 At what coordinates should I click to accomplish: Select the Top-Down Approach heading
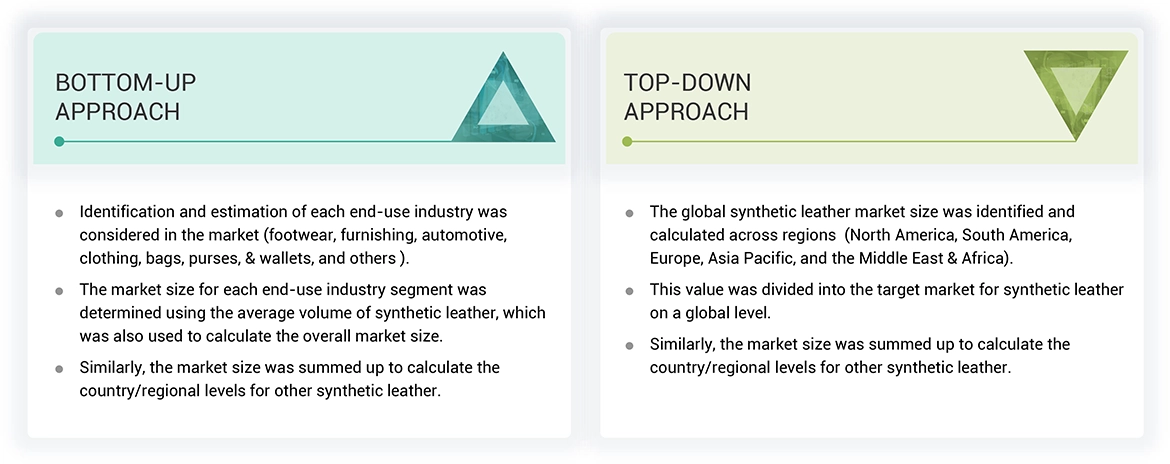pos(687,97)
